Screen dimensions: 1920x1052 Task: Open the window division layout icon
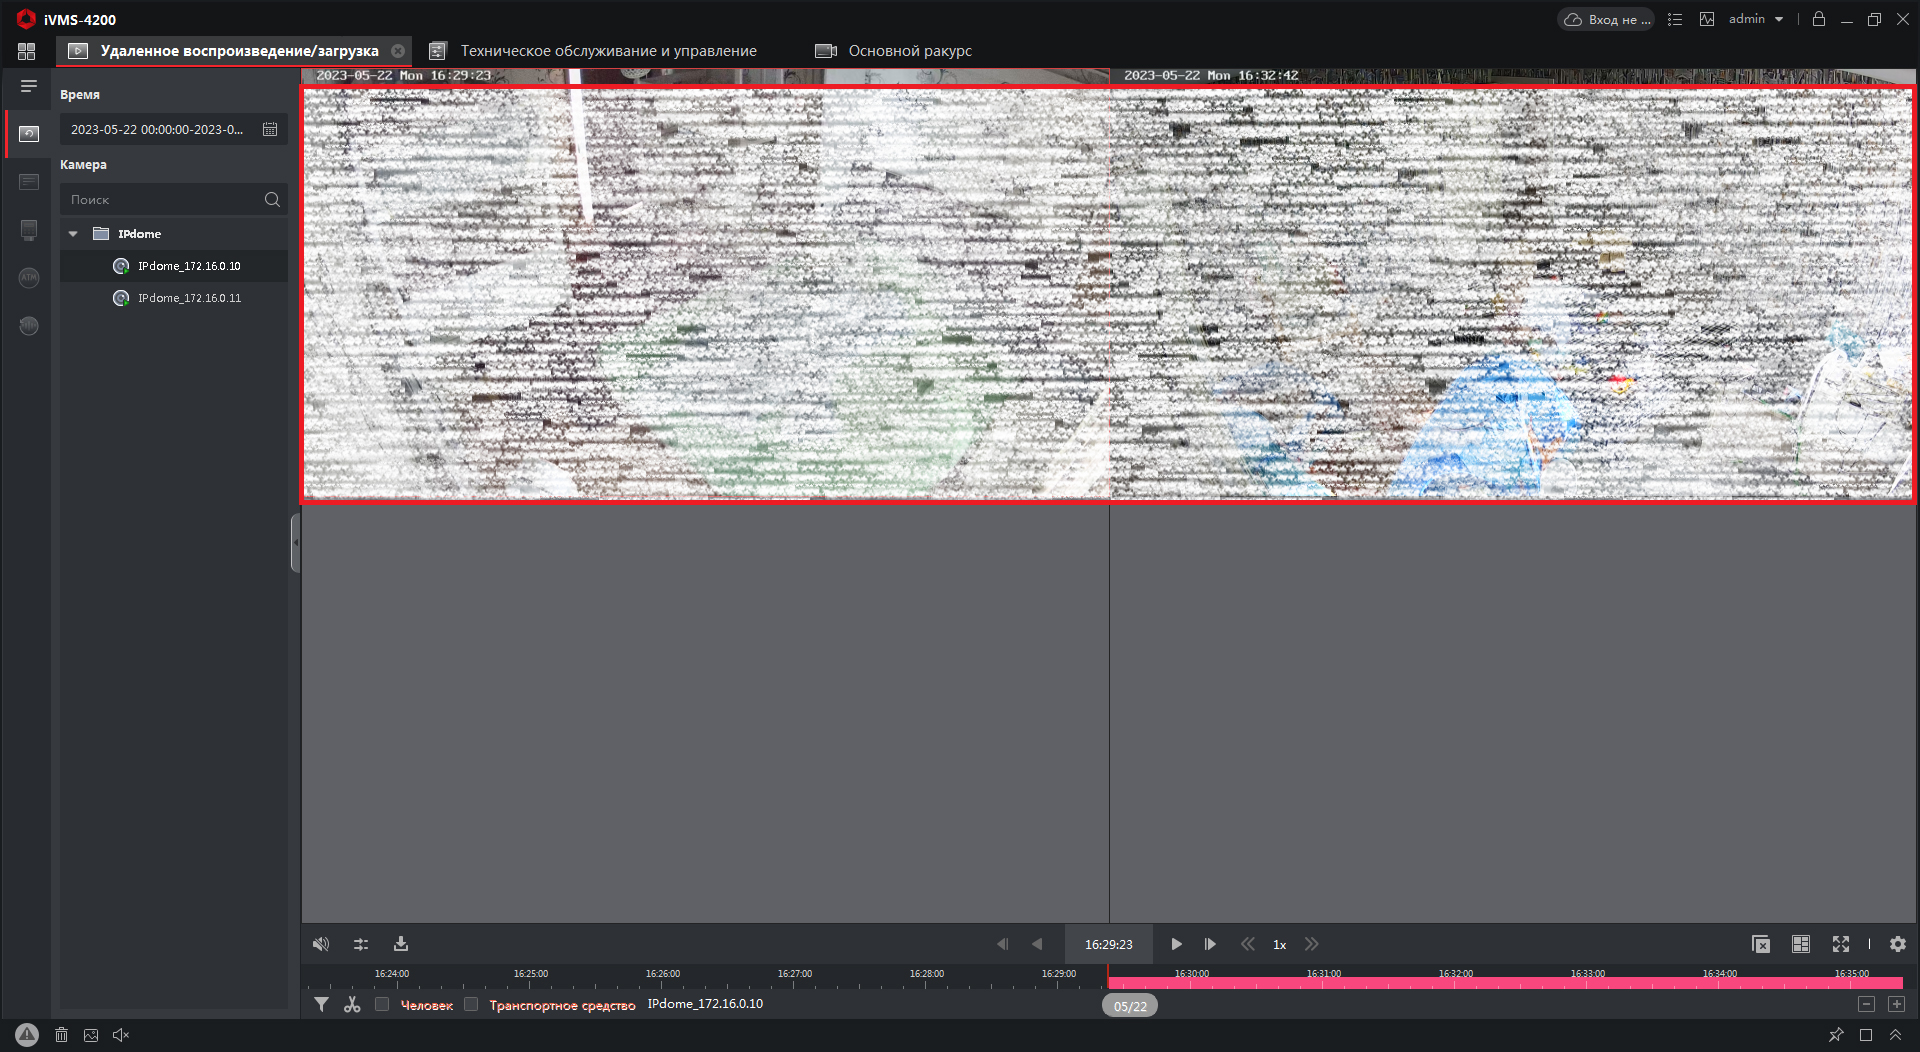click(1800, 944)
